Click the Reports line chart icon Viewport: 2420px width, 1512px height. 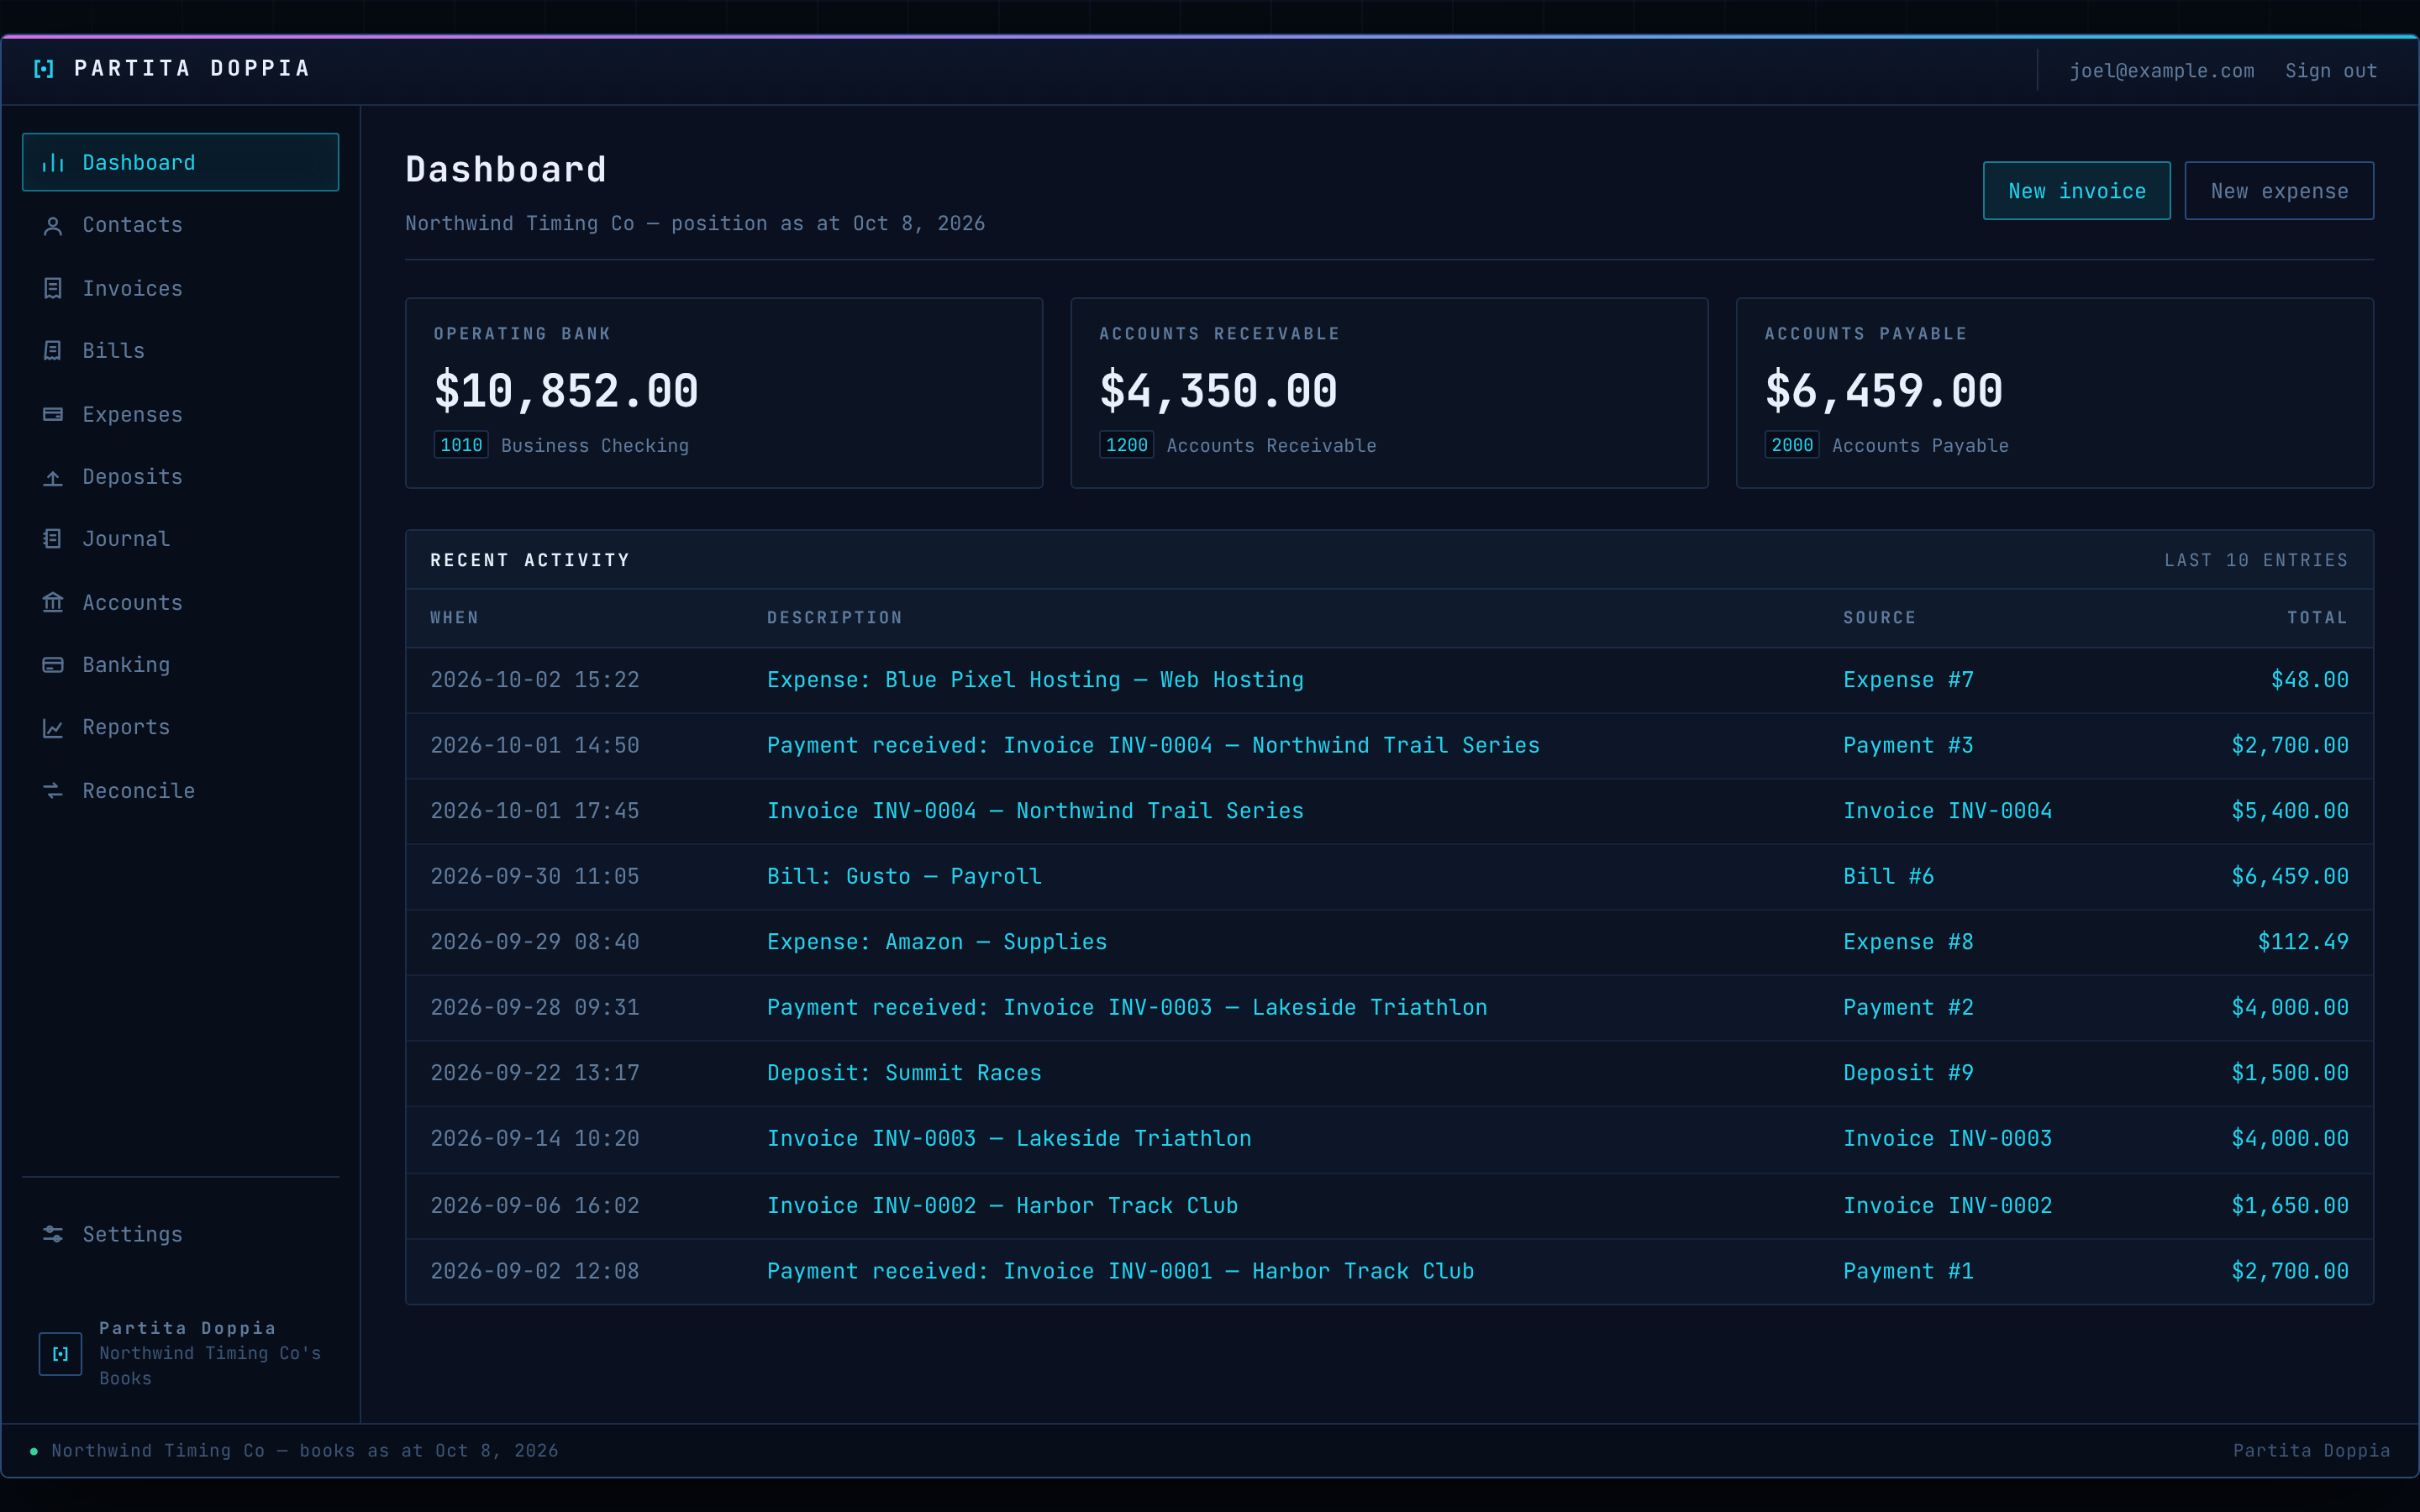[53, 728]
